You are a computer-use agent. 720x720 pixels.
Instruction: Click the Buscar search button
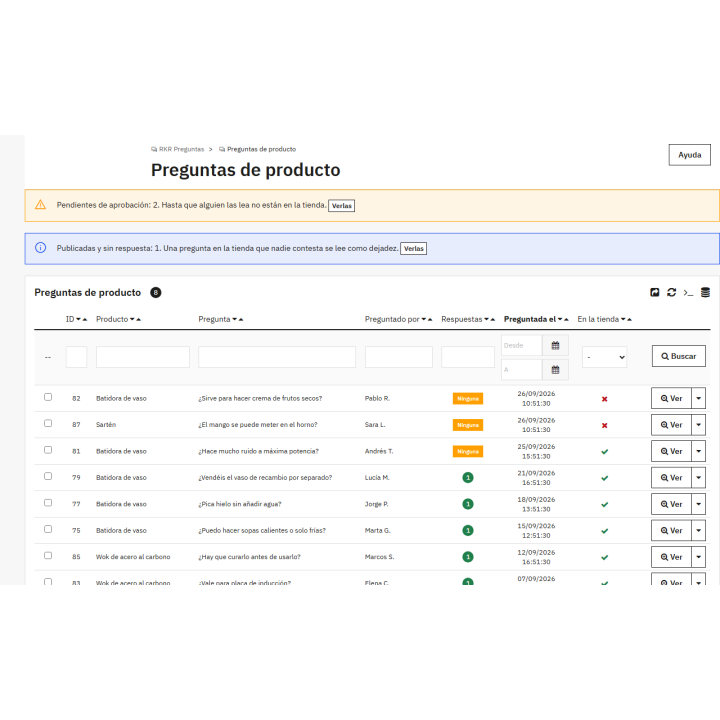pos(678,356)
